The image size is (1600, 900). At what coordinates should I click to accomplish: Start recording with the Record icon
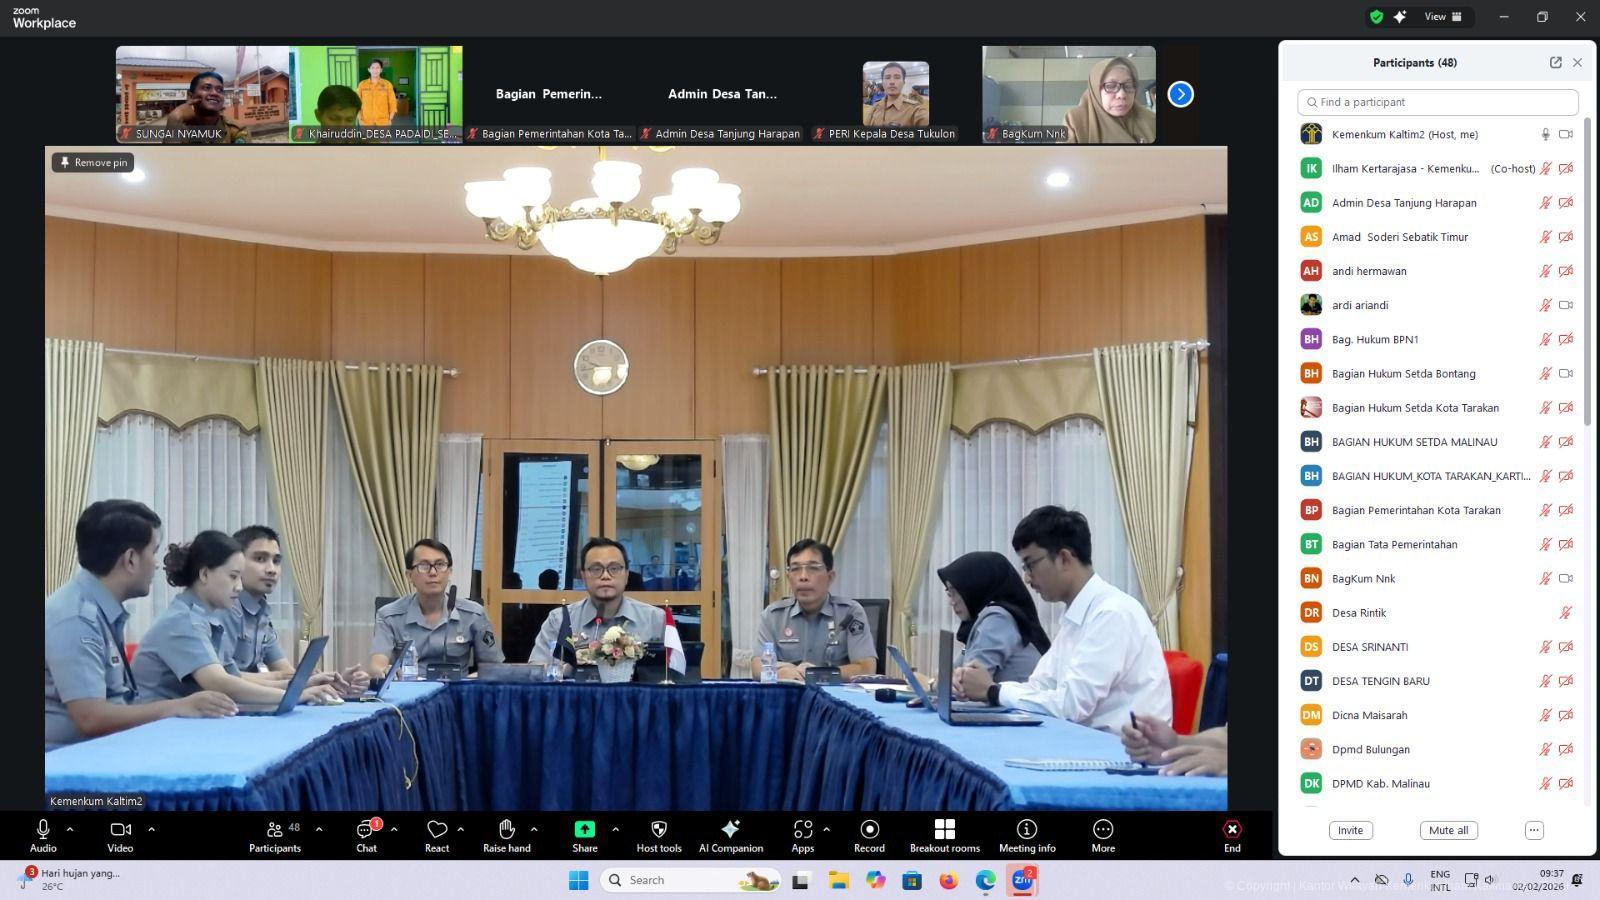click(869, 830)
